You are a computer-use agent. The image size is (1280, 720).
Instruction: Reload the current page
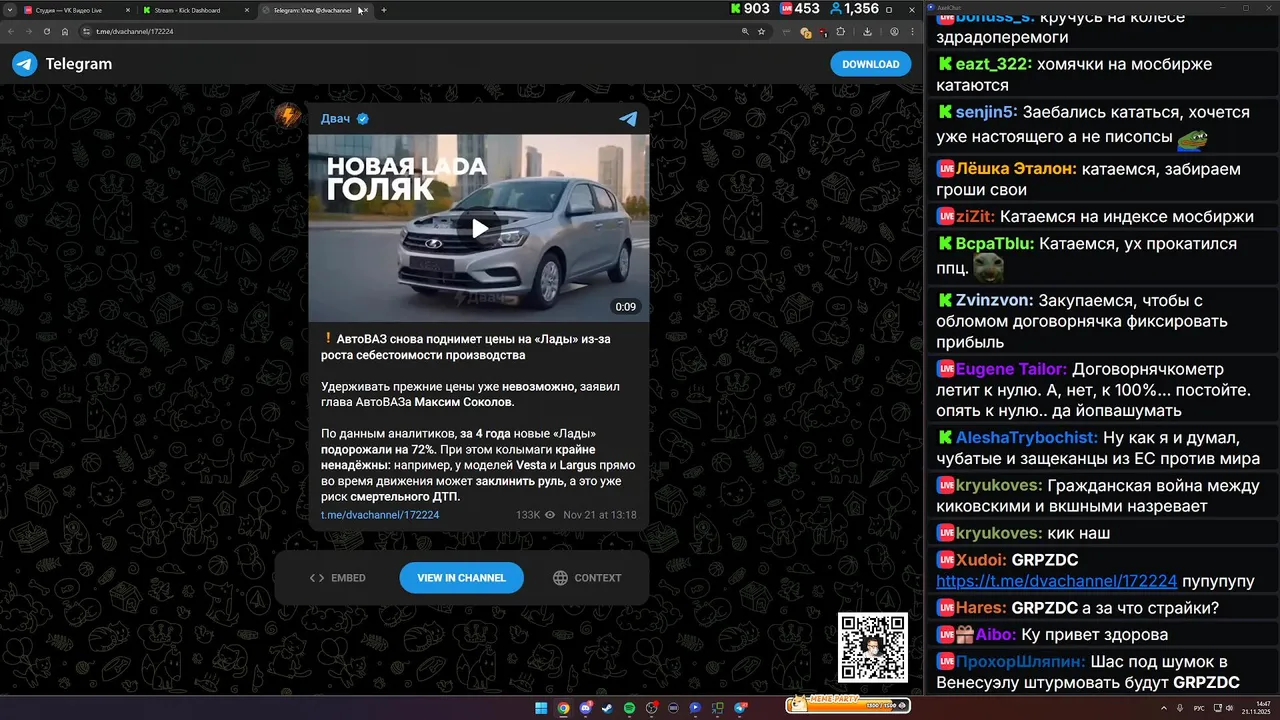pyautogui.click(x=47, y=31)
